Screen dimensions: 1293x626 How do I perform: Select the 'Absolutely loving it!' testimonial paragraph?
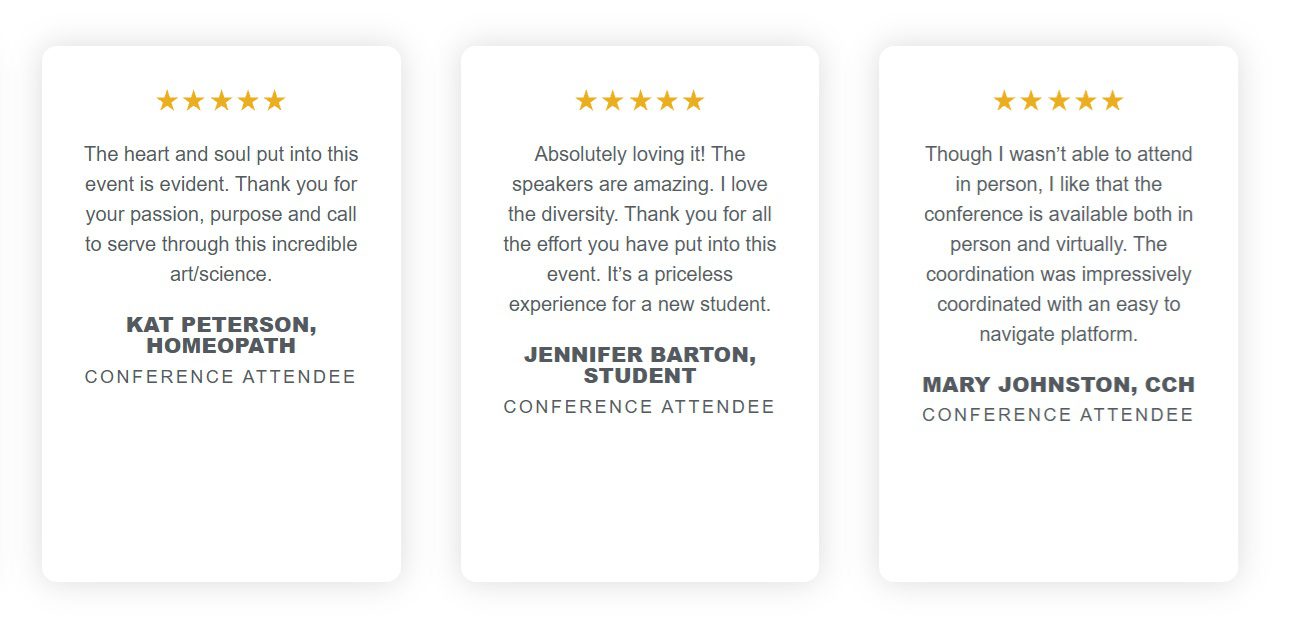pyautogui.click(x=640, y=229)
